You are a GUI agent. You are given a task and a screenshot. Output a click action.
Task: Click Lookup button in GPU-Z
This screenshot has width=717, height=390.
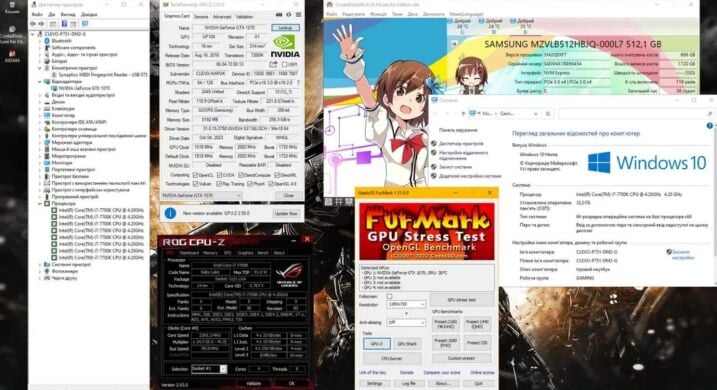pyautogui.click(x=285, y=28)
